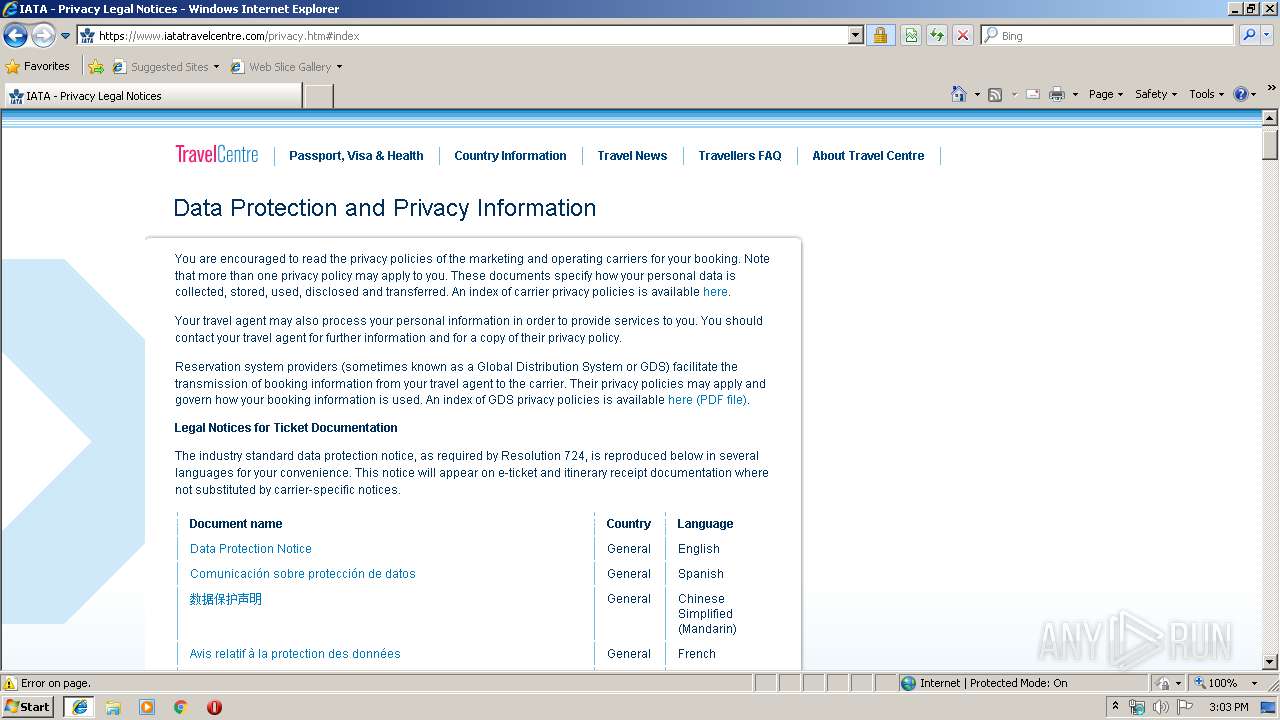Click the red Opera-style taskbar icon
1280x720 pixels.
coord(214,707)
